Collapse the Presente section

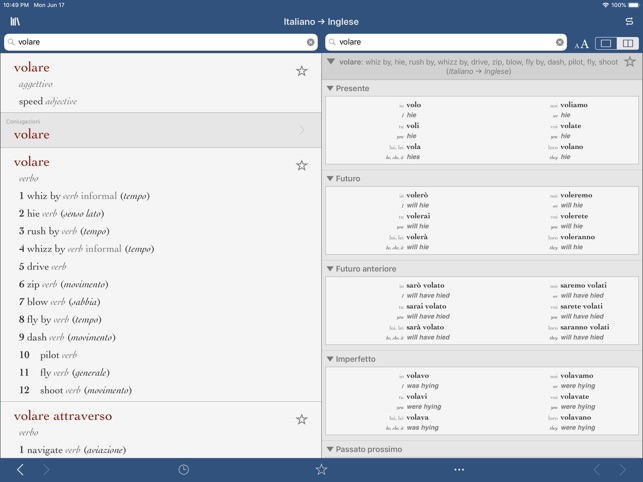tap(330, 88)
